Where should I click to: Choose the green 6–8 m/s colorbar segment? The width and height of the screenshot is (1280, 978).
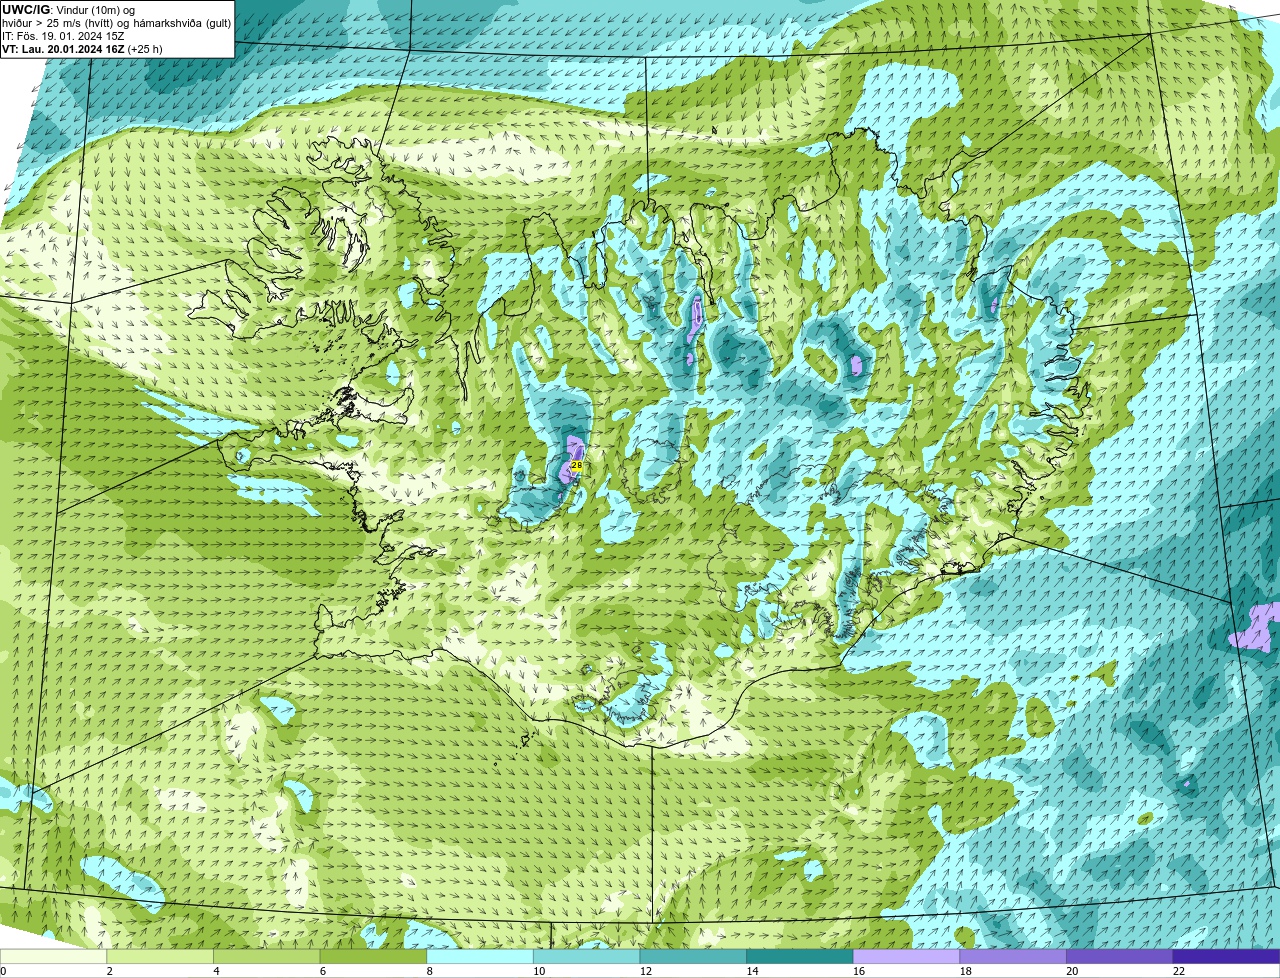pyautogui.click(x=373, y=957)
